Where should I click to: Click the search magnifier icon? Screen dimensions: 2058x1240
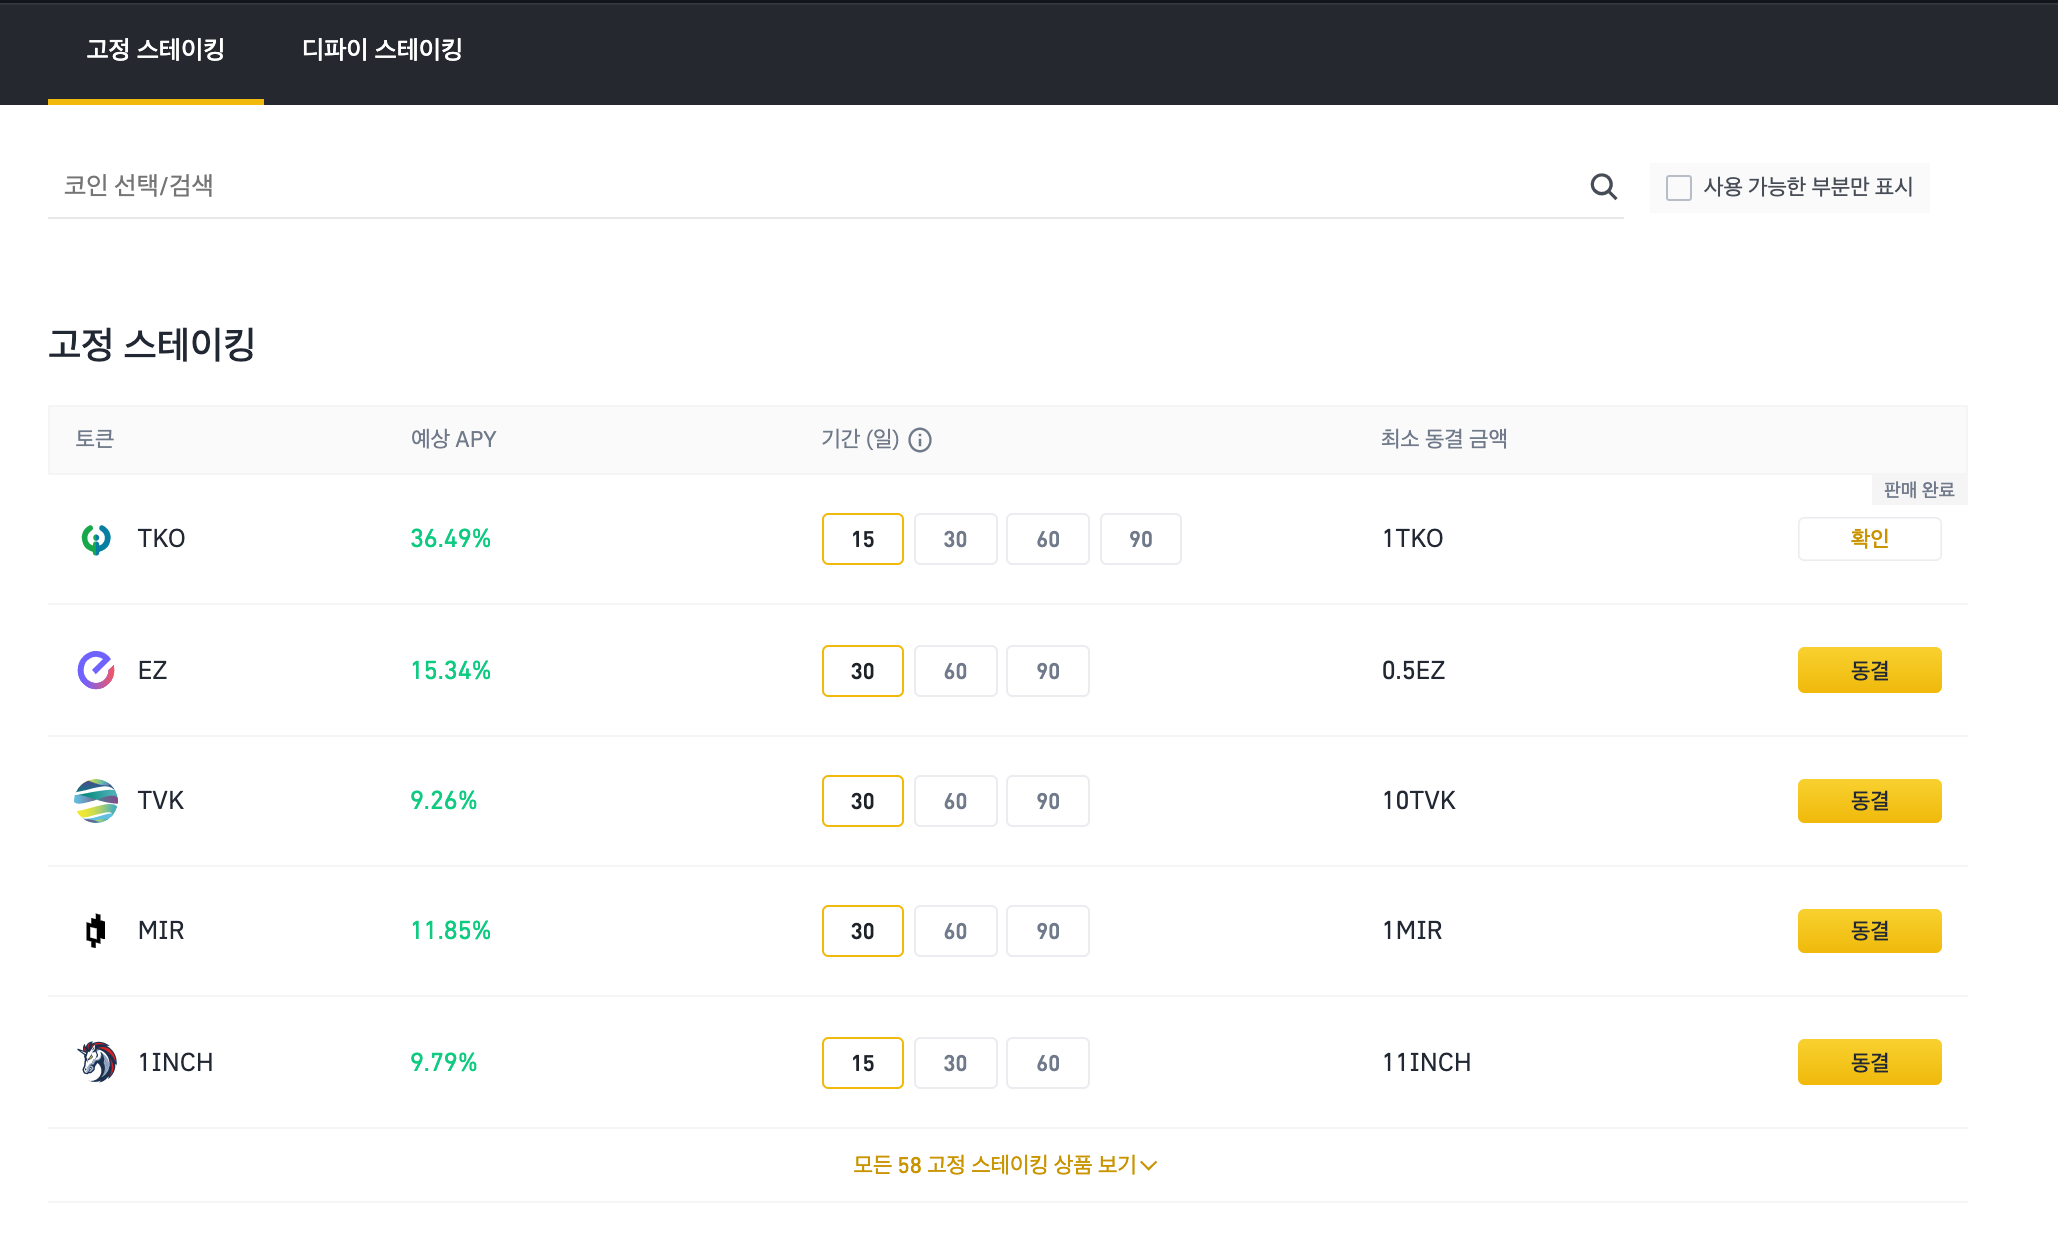point(1603,186)
